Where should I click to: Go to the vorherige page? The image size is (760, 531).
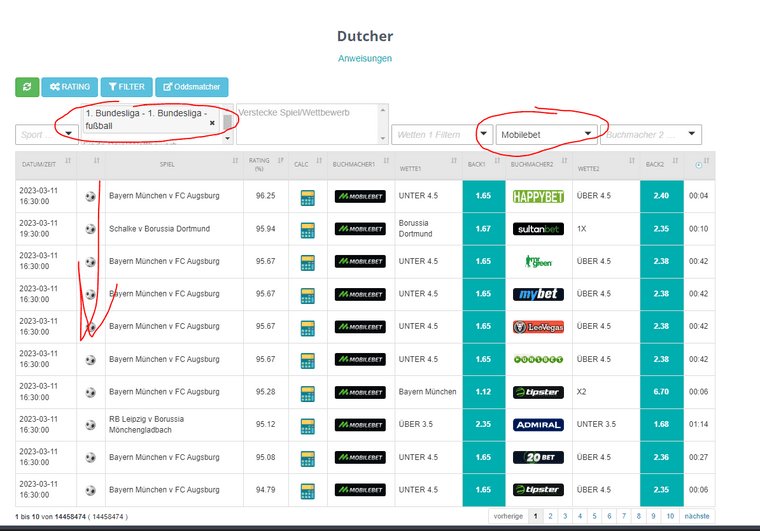[x=508, y=516]
